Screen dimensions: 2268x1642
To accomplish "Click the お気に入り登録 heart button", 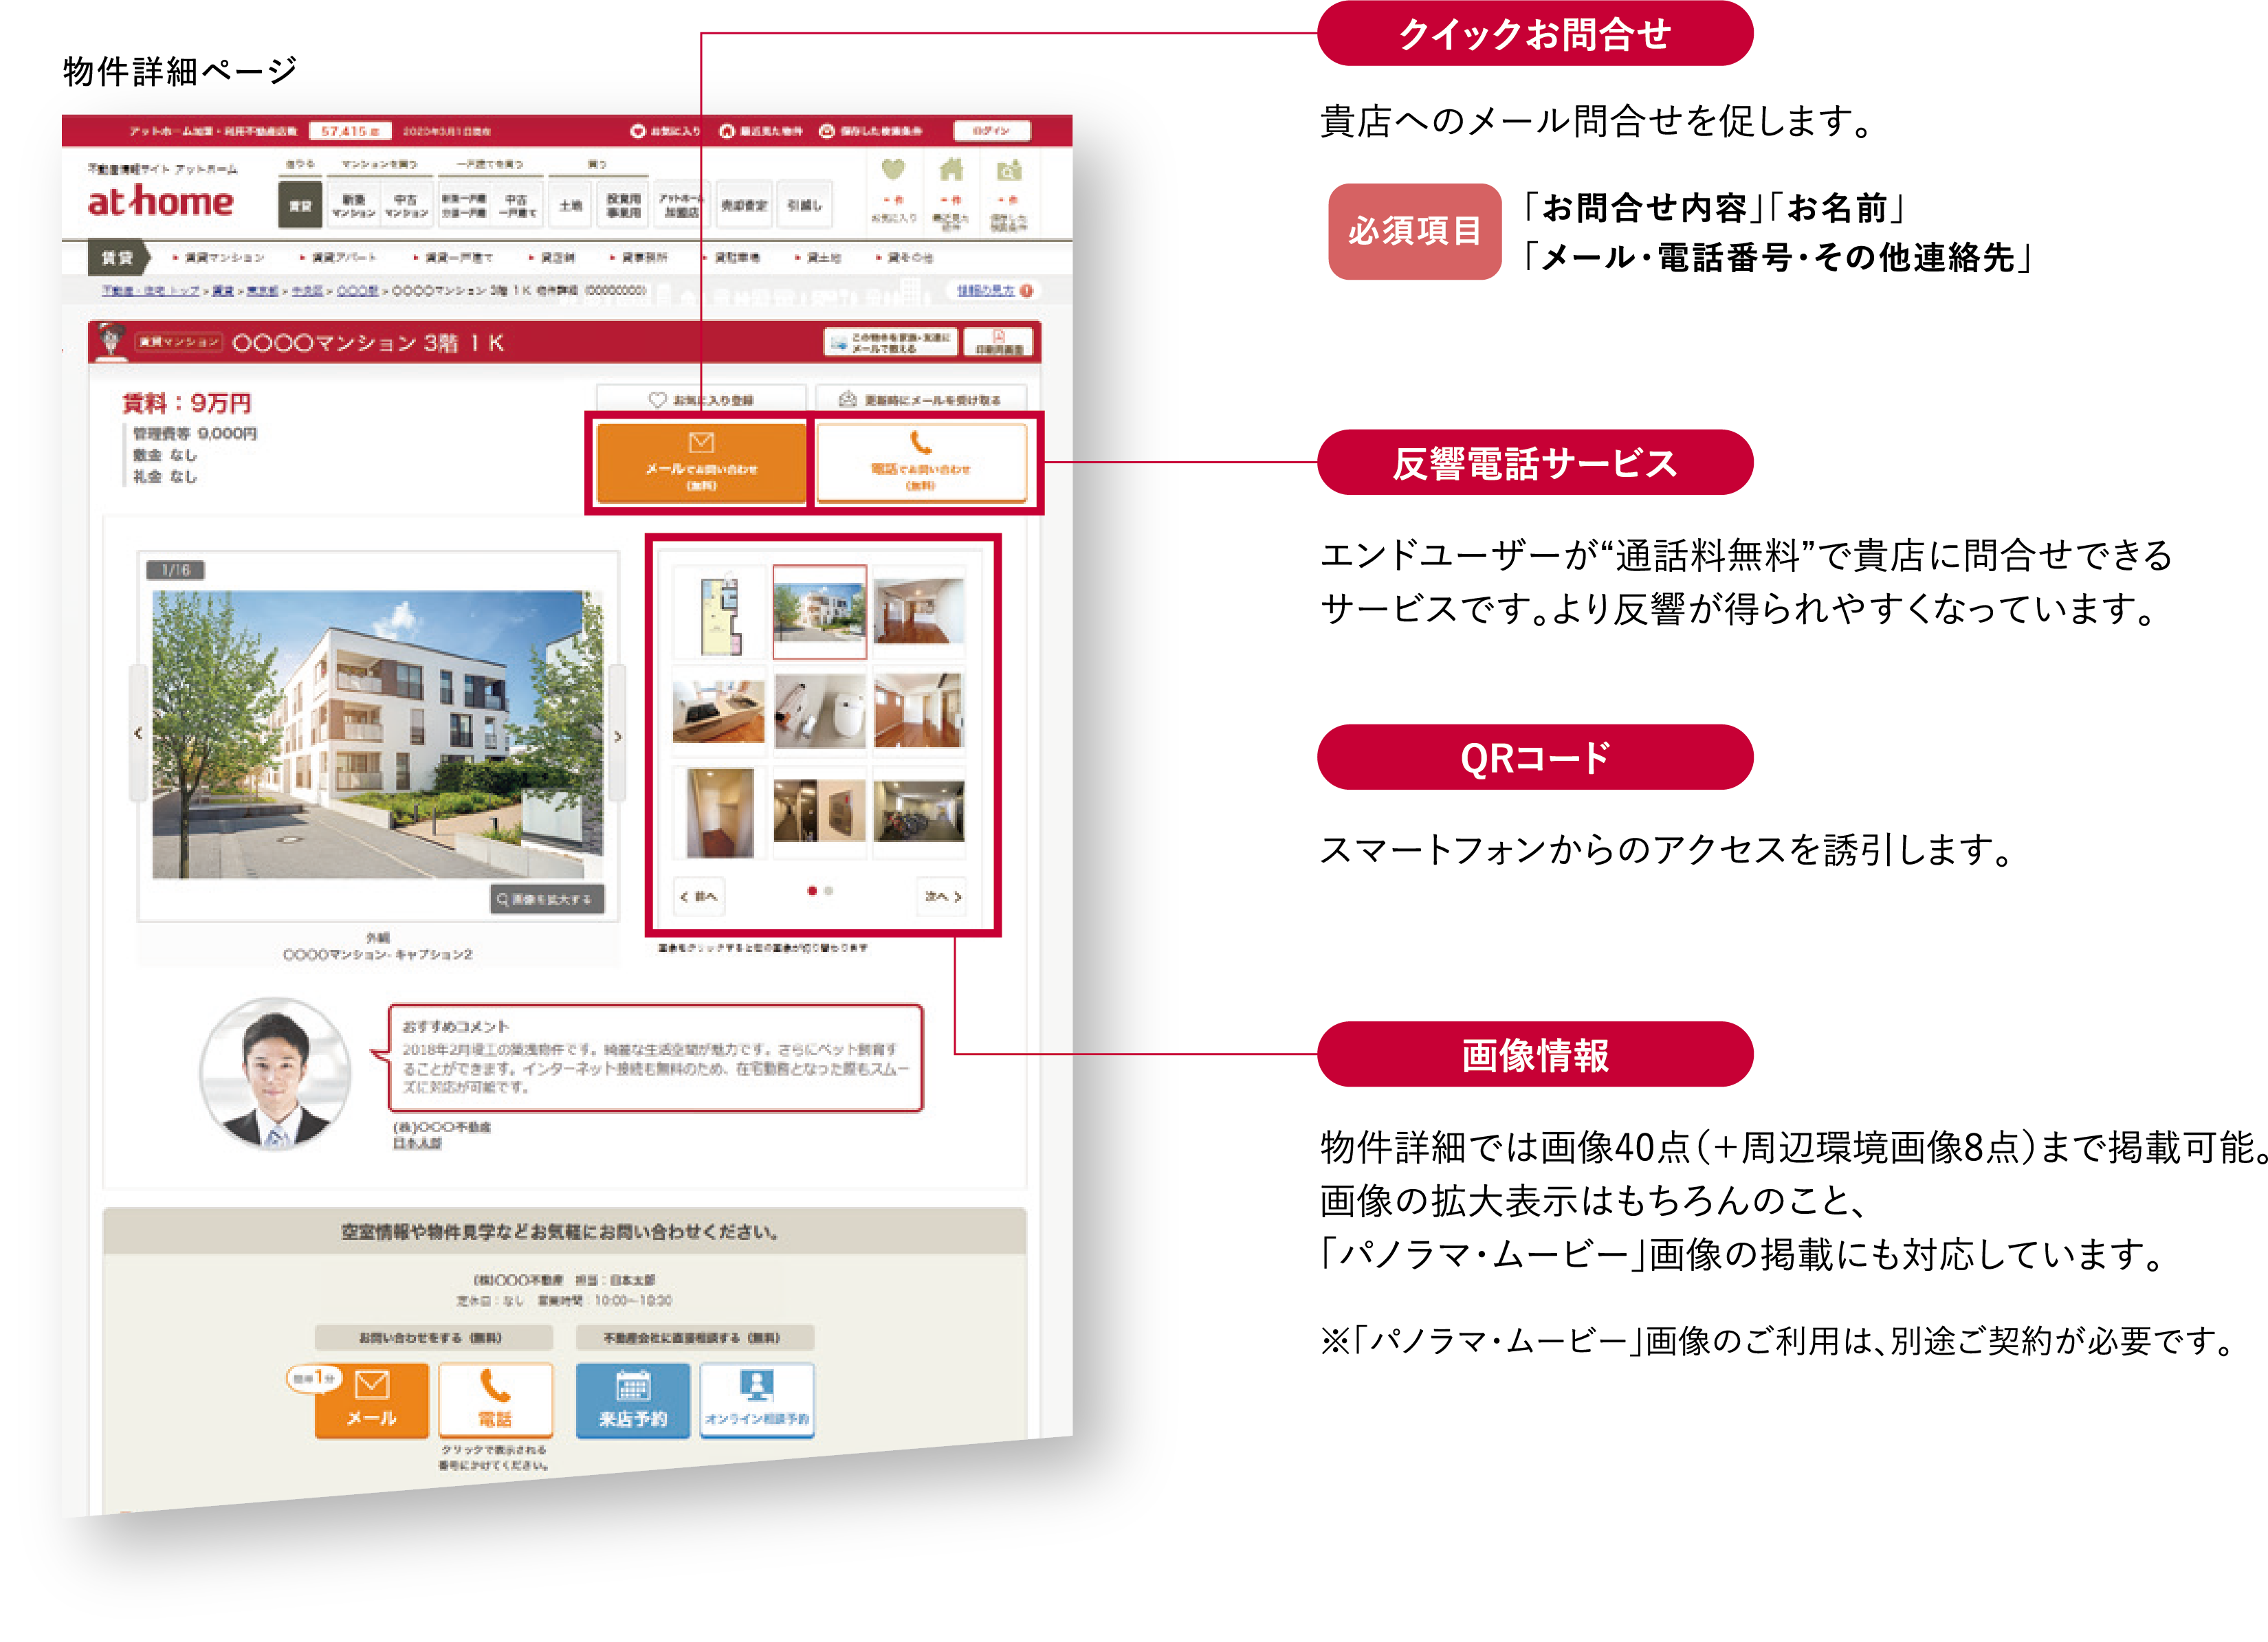I will coord(701,399).
